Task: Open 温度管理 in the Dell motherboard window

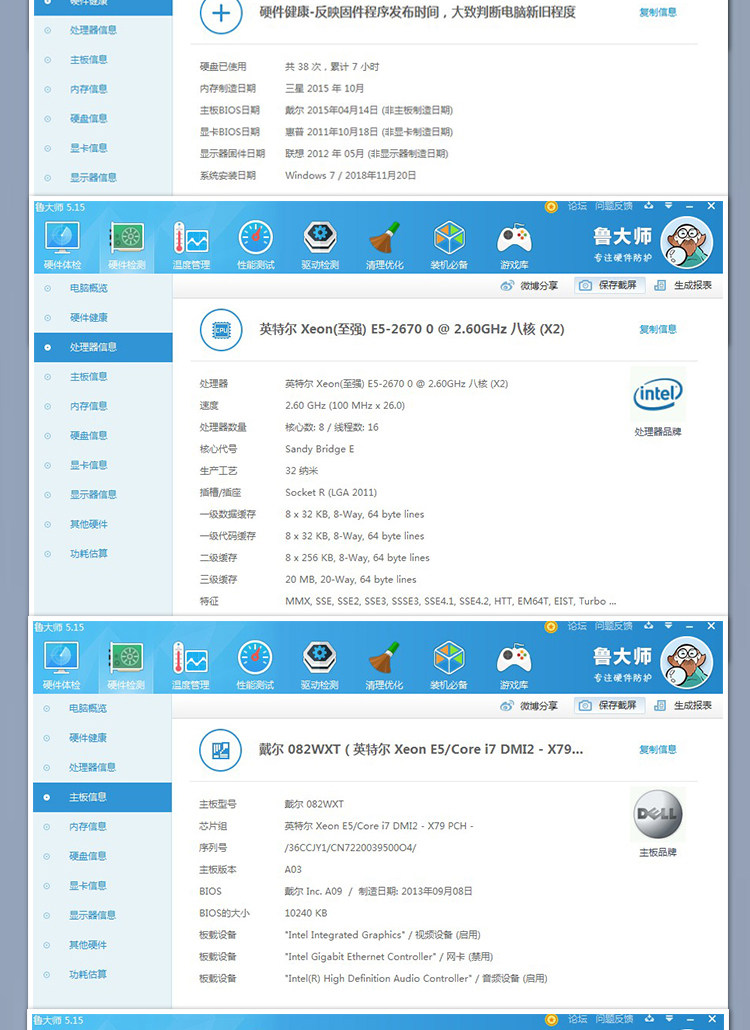Action: pos(190,665)
